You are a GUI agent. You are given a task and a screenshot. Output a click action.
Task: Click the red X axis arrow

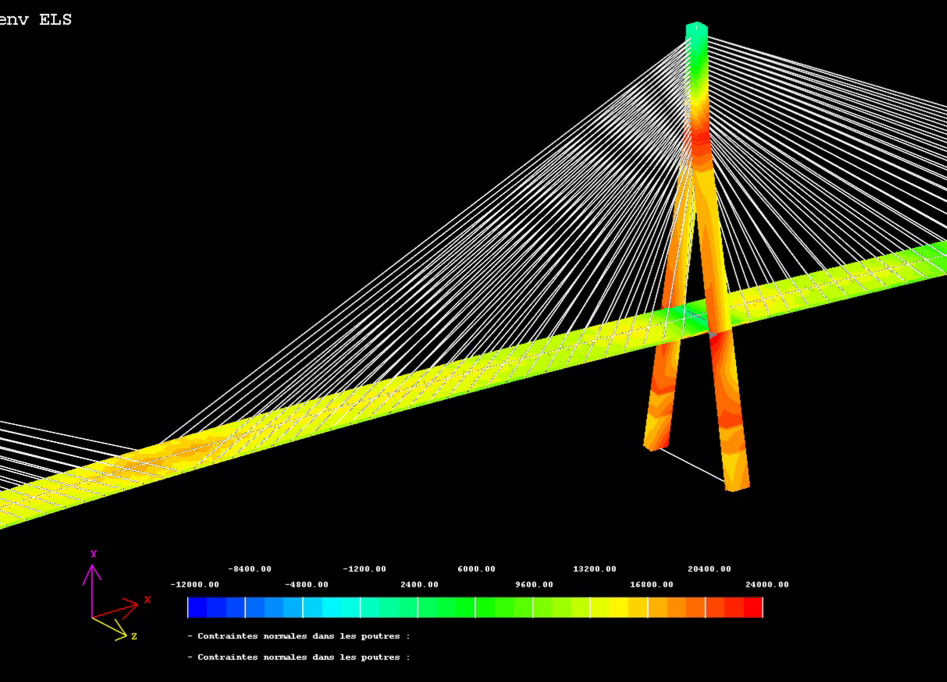click(x=116, y=609)
